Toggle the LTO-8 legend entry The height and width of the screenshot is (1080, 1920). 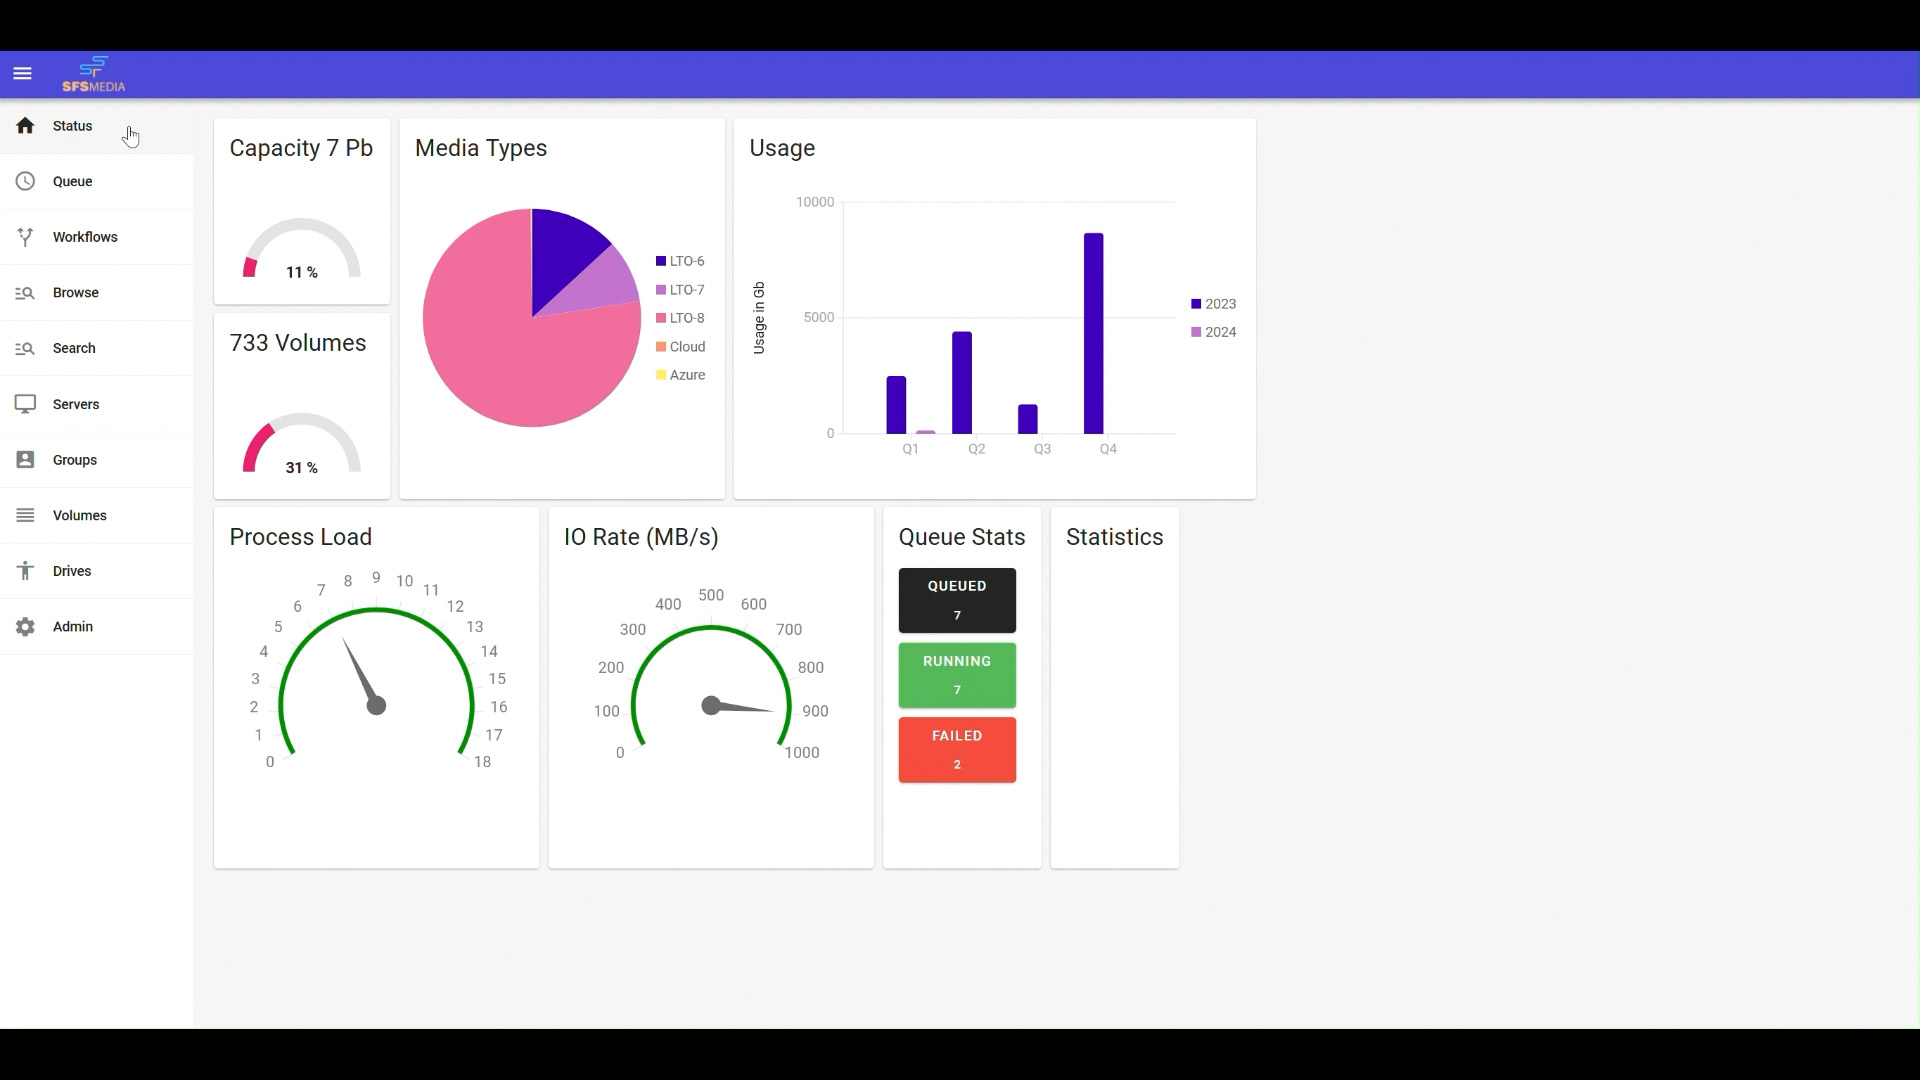[x=680, y=318]
